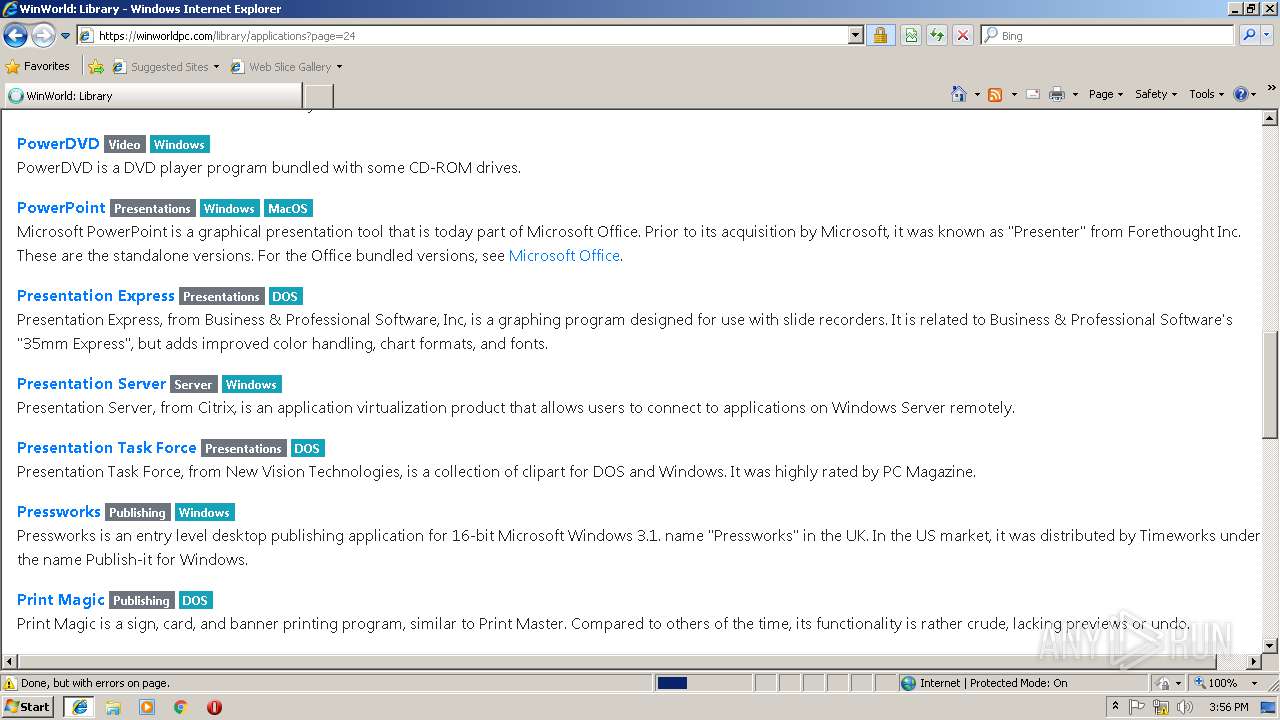This screenshot has width=1280, height=720.
Task: Follow the Microsoft Office link
Action: tap(564, 256)
